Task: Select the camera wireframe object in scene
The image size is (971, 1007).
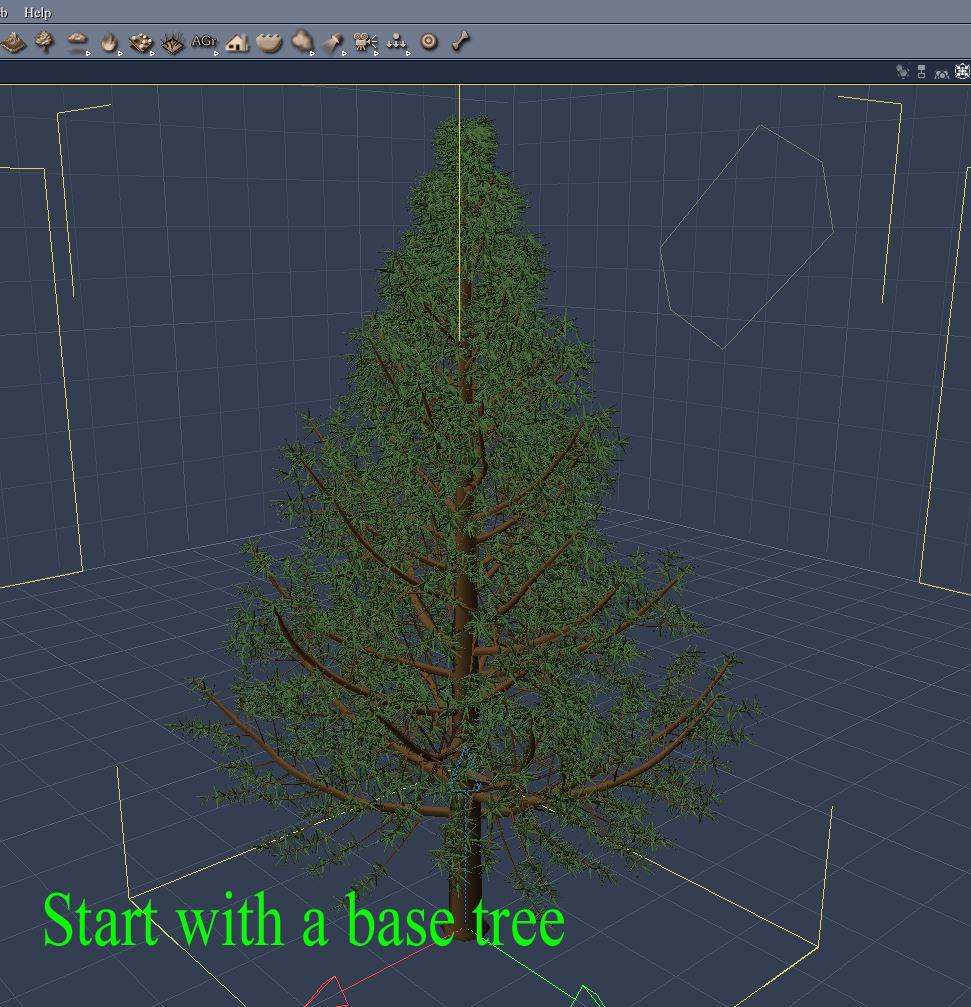Action: (747, 238)
